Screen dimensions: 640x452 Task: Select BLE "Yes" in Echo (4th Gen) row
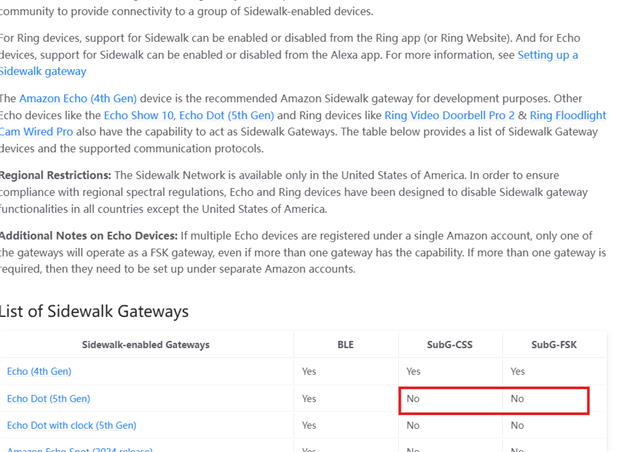pos(309,371)
